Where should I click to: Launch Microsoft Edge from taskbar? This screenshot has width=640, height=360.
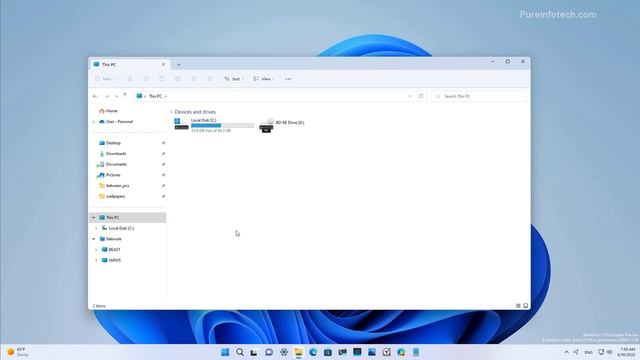tap(313, 352)
